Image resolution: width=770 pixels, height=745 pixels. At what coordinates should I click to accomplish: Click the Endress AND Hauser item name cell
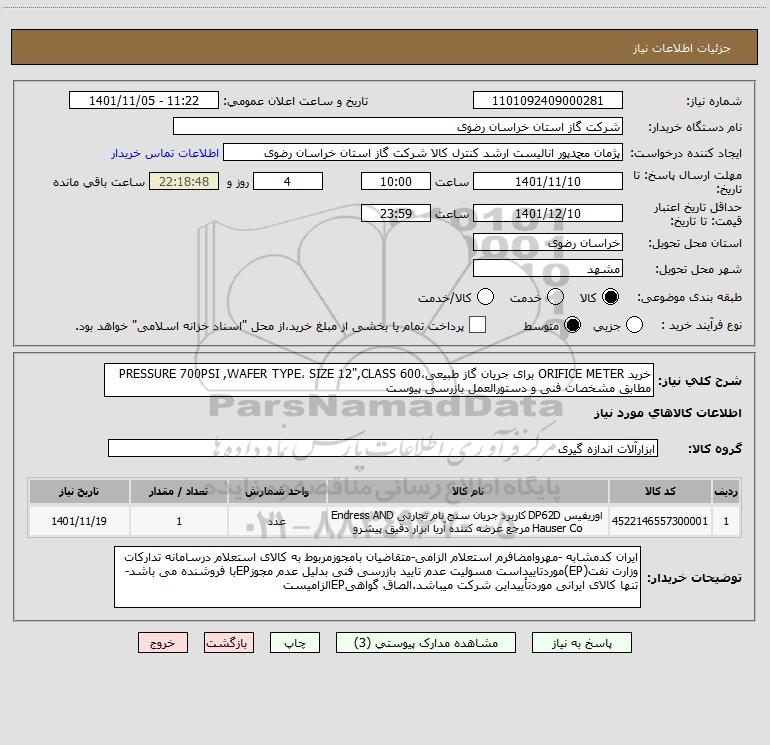(468, 522)
